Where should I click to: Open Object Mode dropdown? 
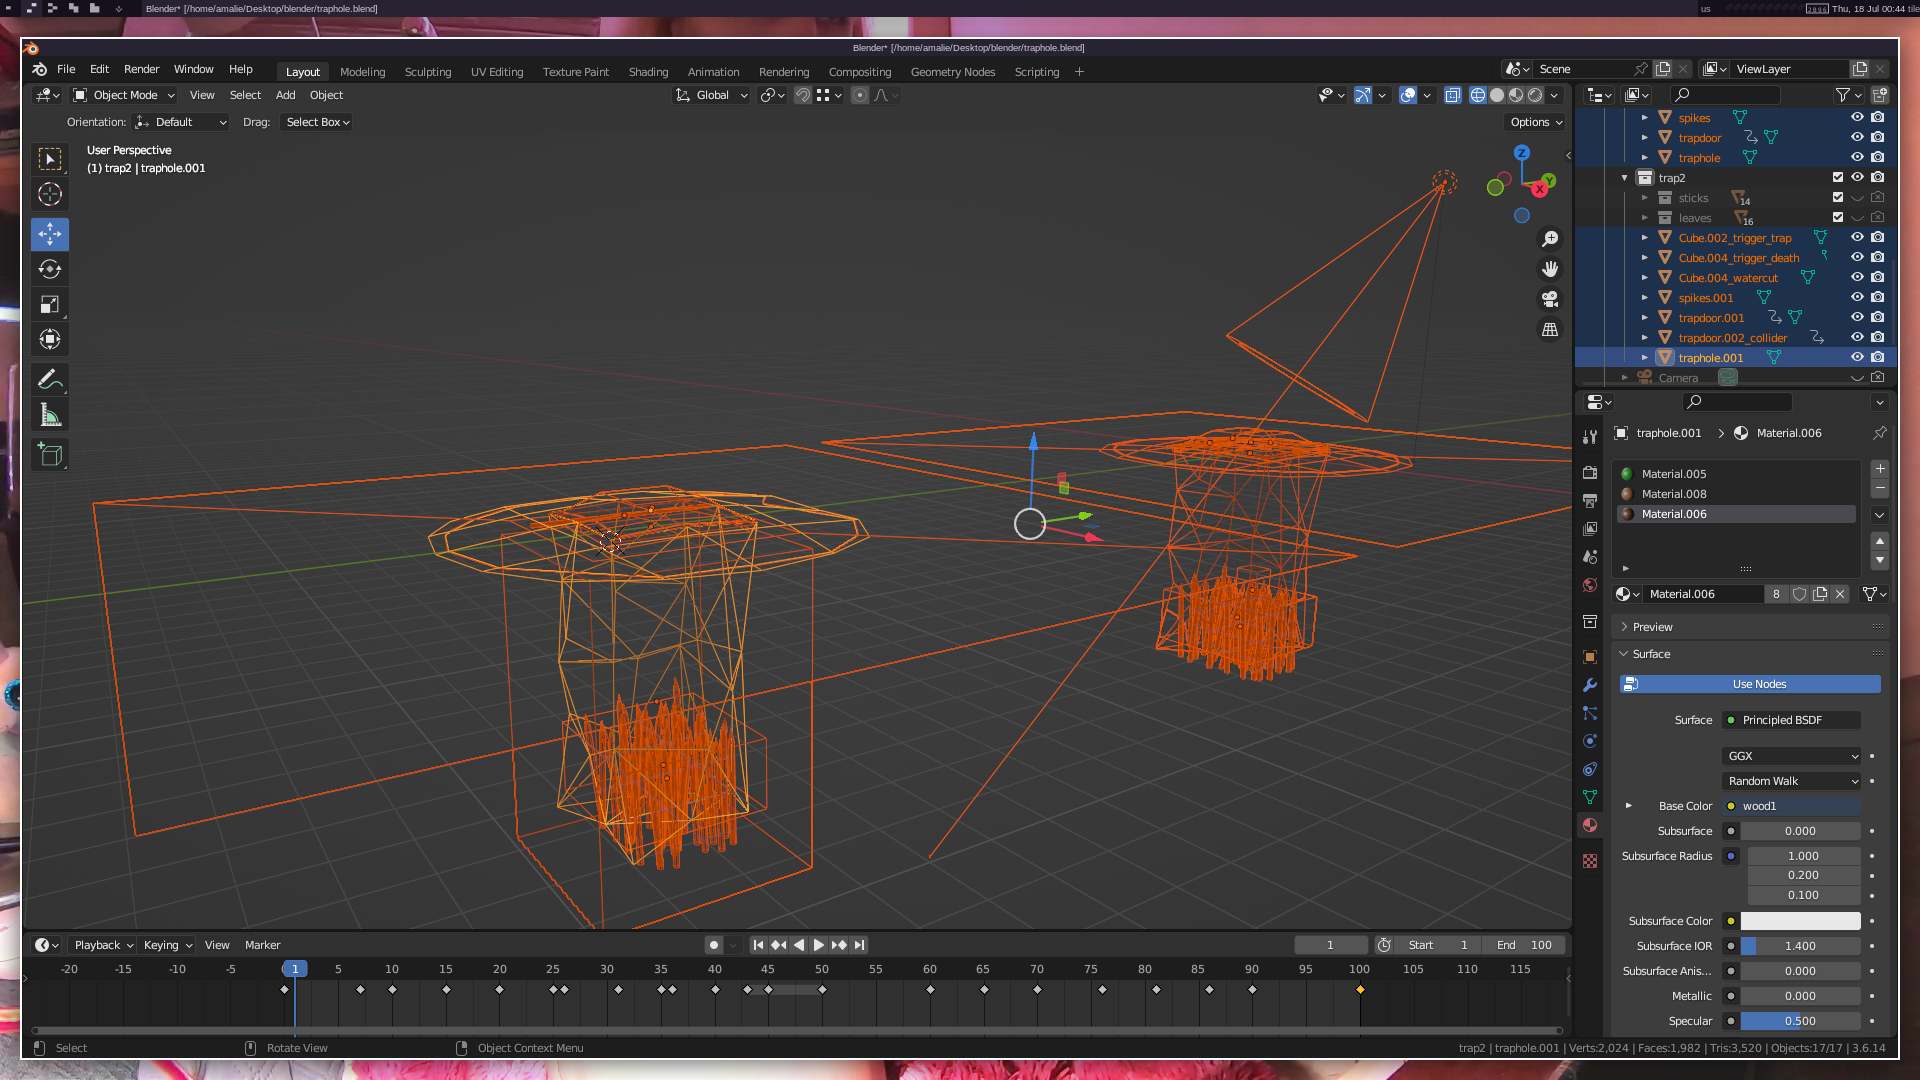tap(124, 95)
